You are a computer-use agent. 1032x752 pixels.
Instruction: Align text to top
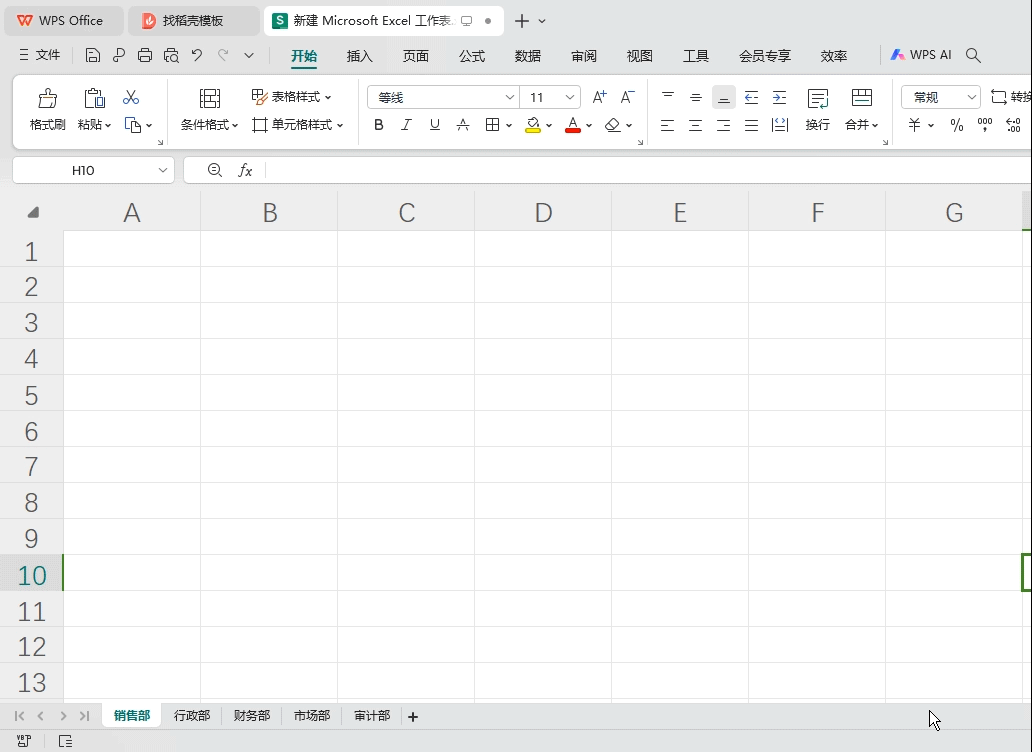point(667,97)
